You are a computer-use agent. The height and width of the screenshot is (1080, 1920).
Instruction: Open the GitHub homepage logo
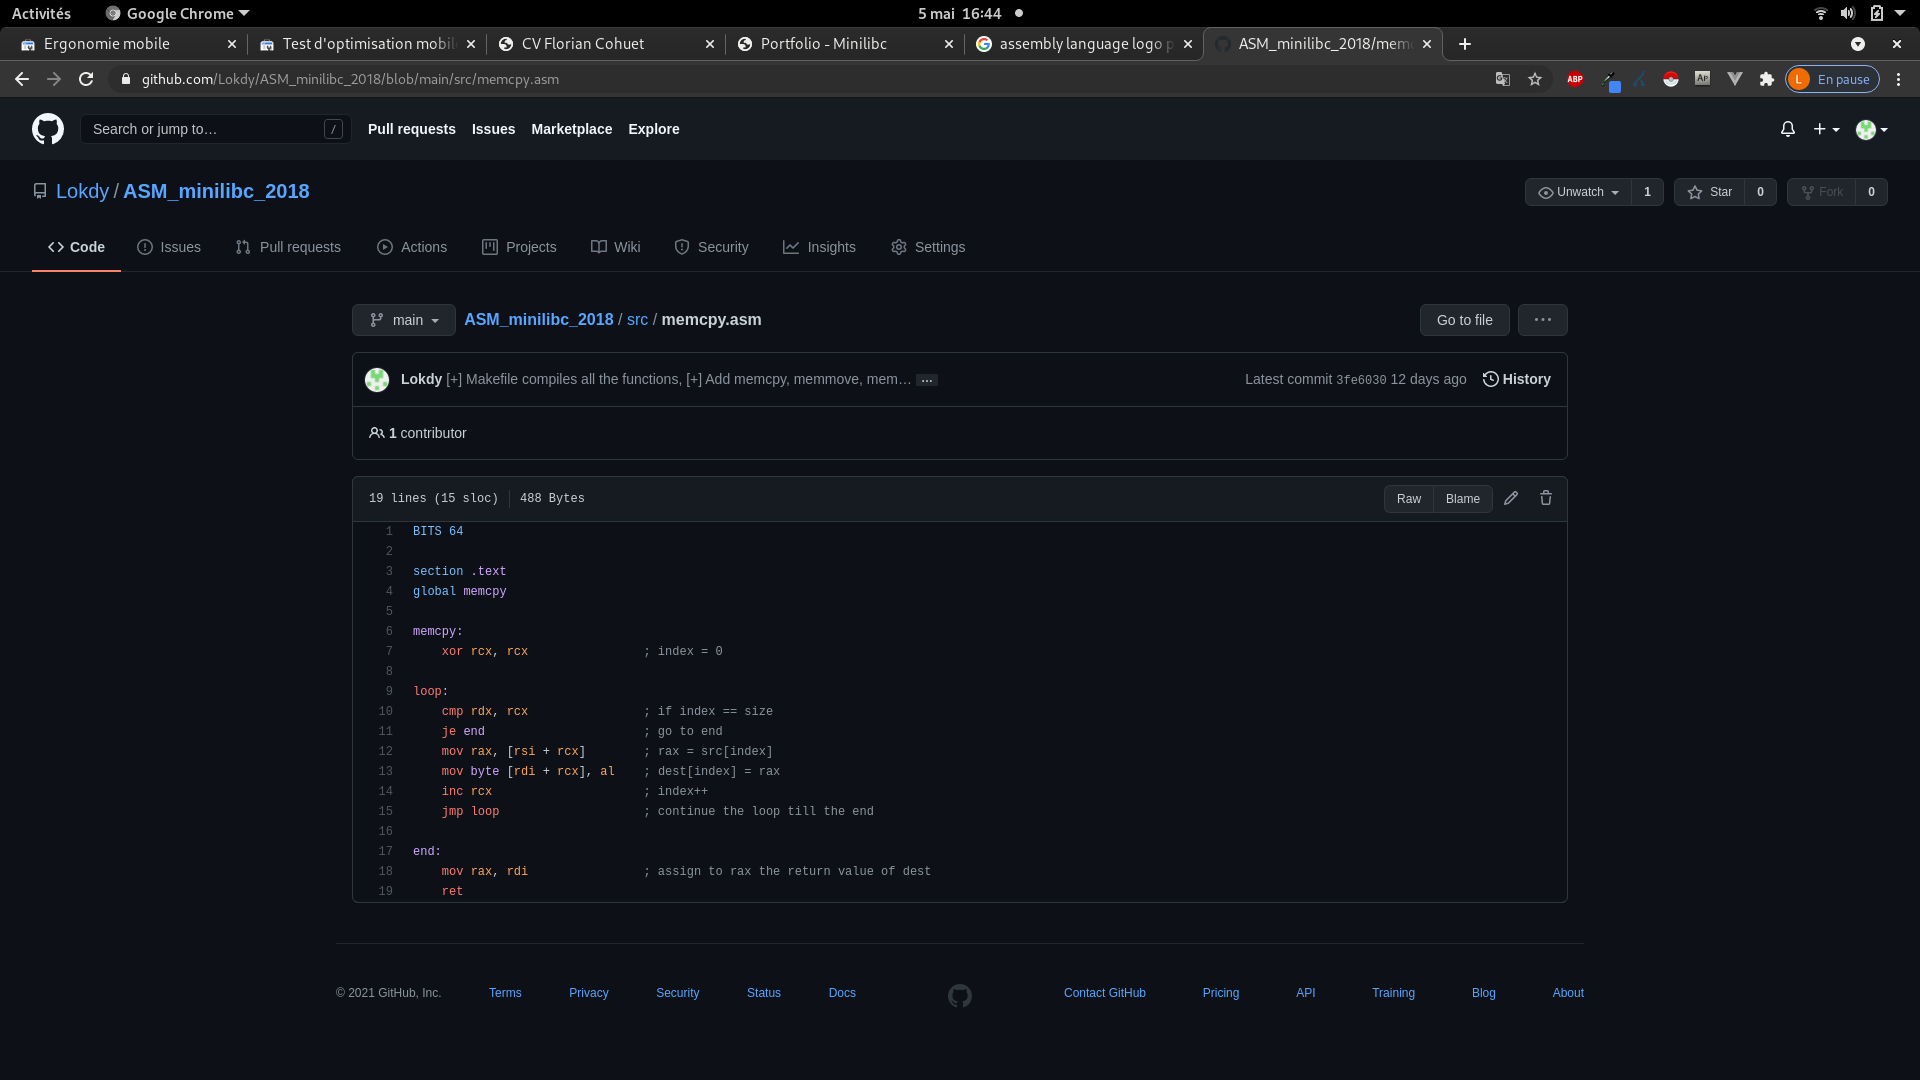coord(47,129)
